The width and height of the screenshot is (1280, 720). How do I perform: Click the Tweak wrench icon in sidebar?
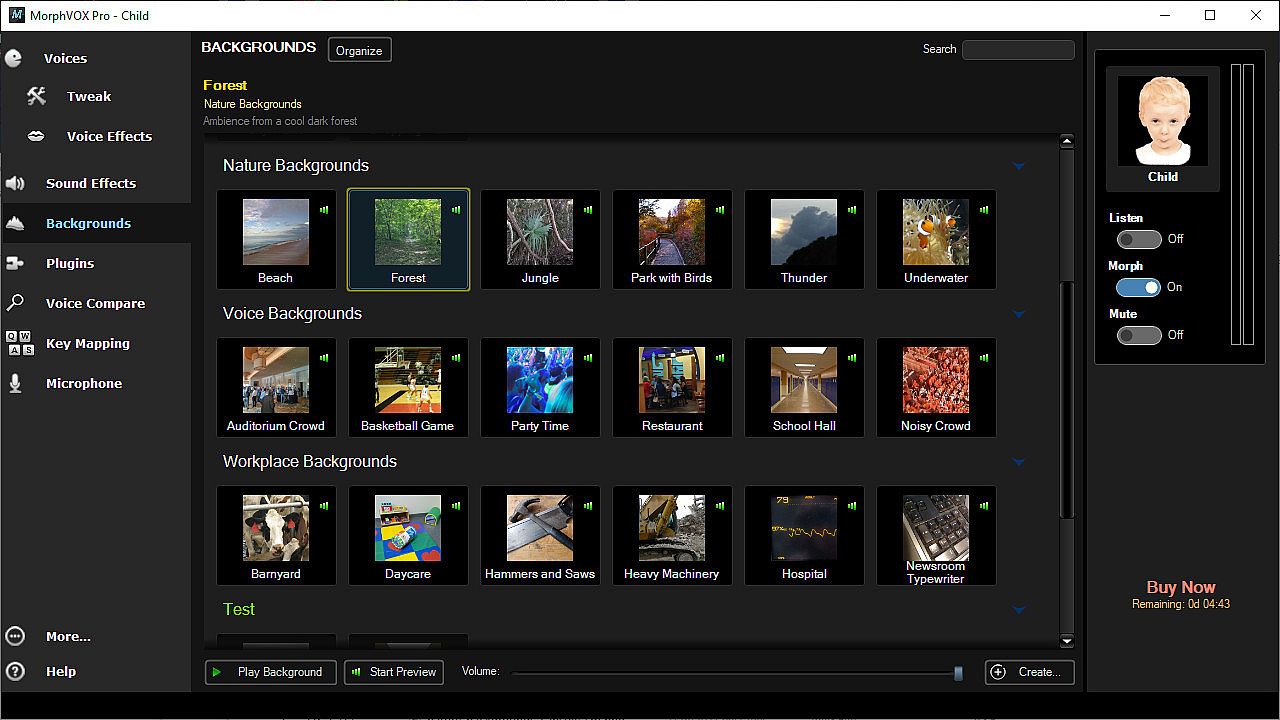click(x=37, y=96)
